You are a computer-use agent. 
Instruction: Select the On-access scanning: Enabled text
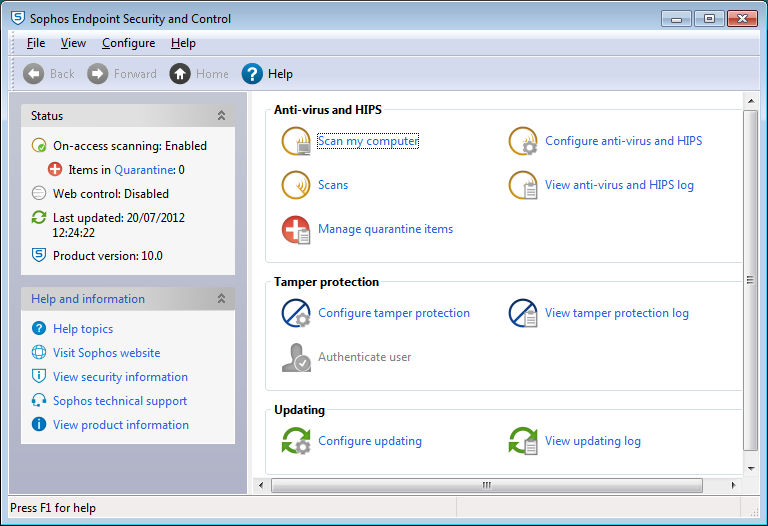click(130, 146)
